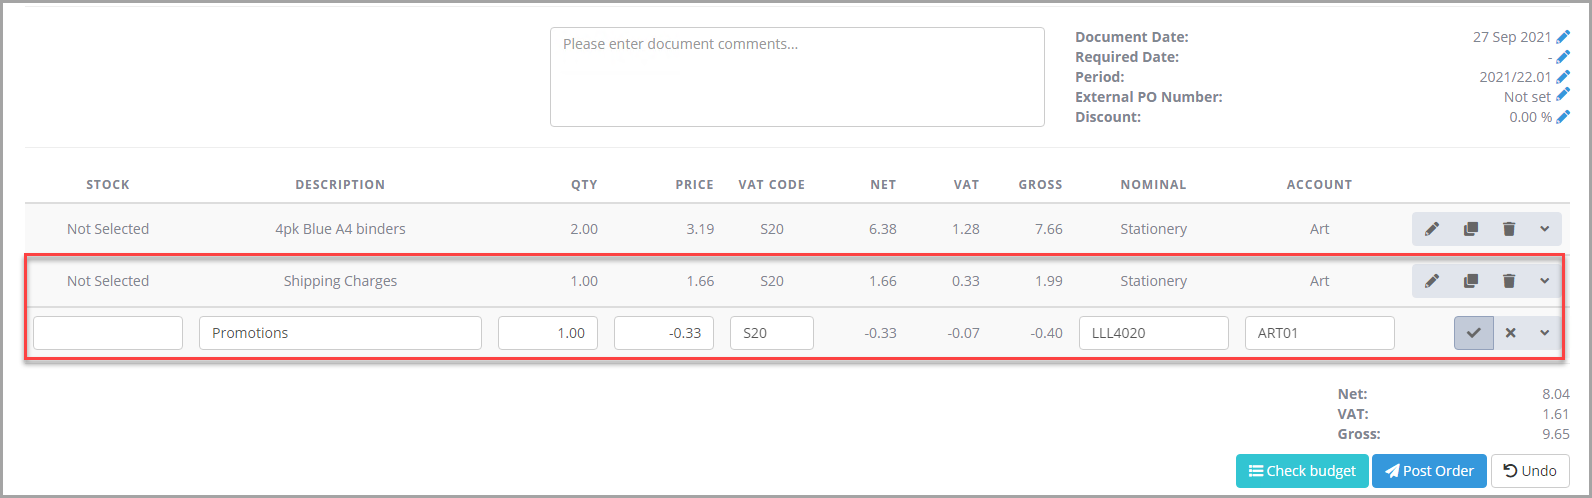Edit External PO Number via pencil icon
1592x498 pixels.
(1563, 96)
